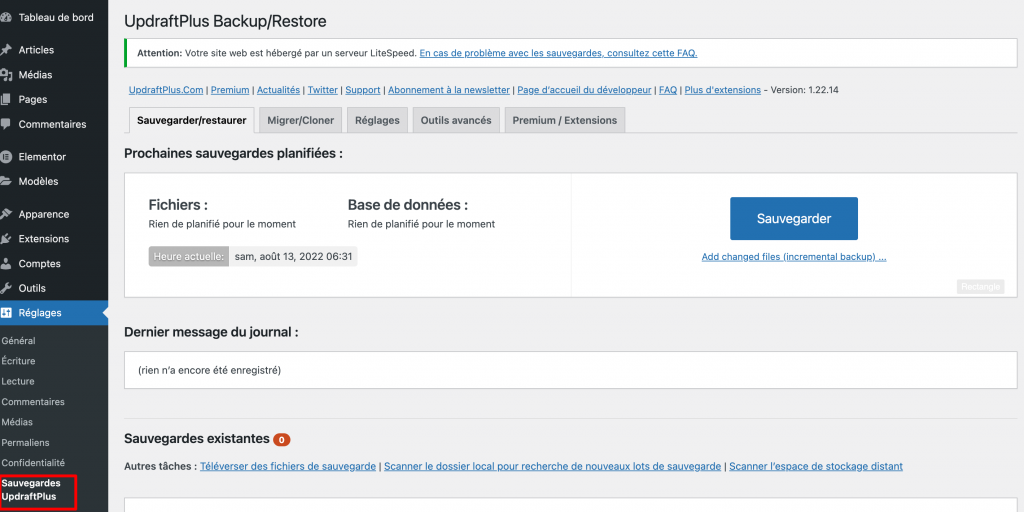Open Général settings submenu

tap(18, 341)
